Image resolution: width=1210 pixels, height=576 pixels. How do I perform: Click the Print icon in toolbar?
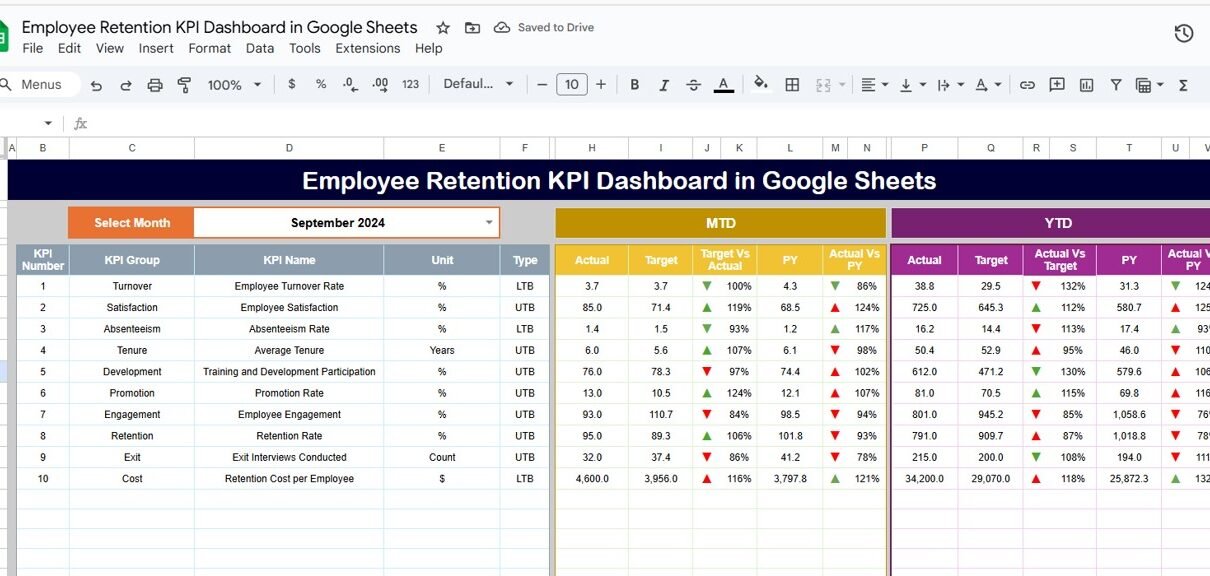tap(155, 85)
